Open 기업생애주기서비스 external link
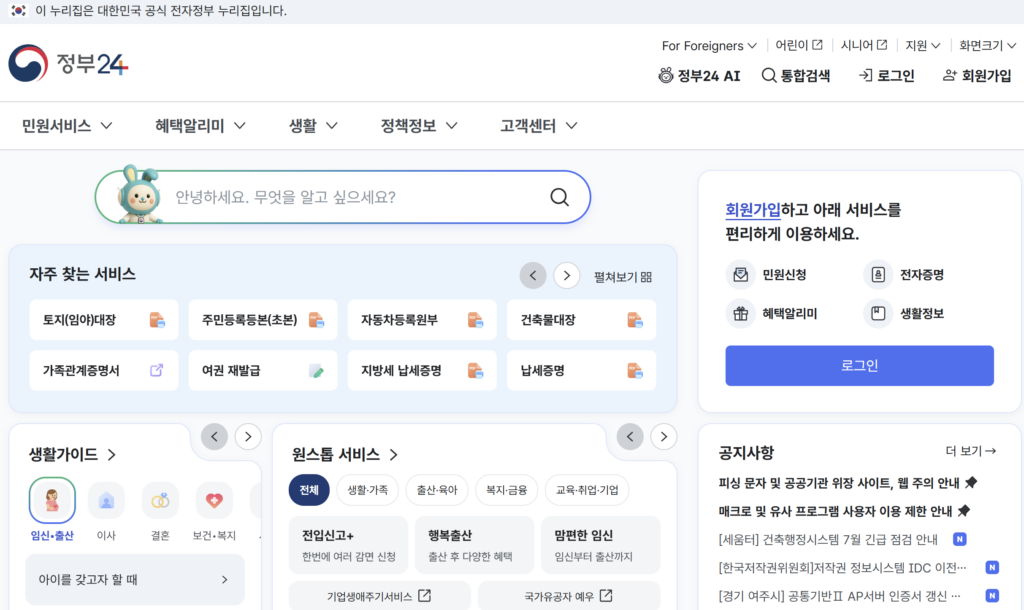Screen dimensions: 1024x610 tap(379, 596)
